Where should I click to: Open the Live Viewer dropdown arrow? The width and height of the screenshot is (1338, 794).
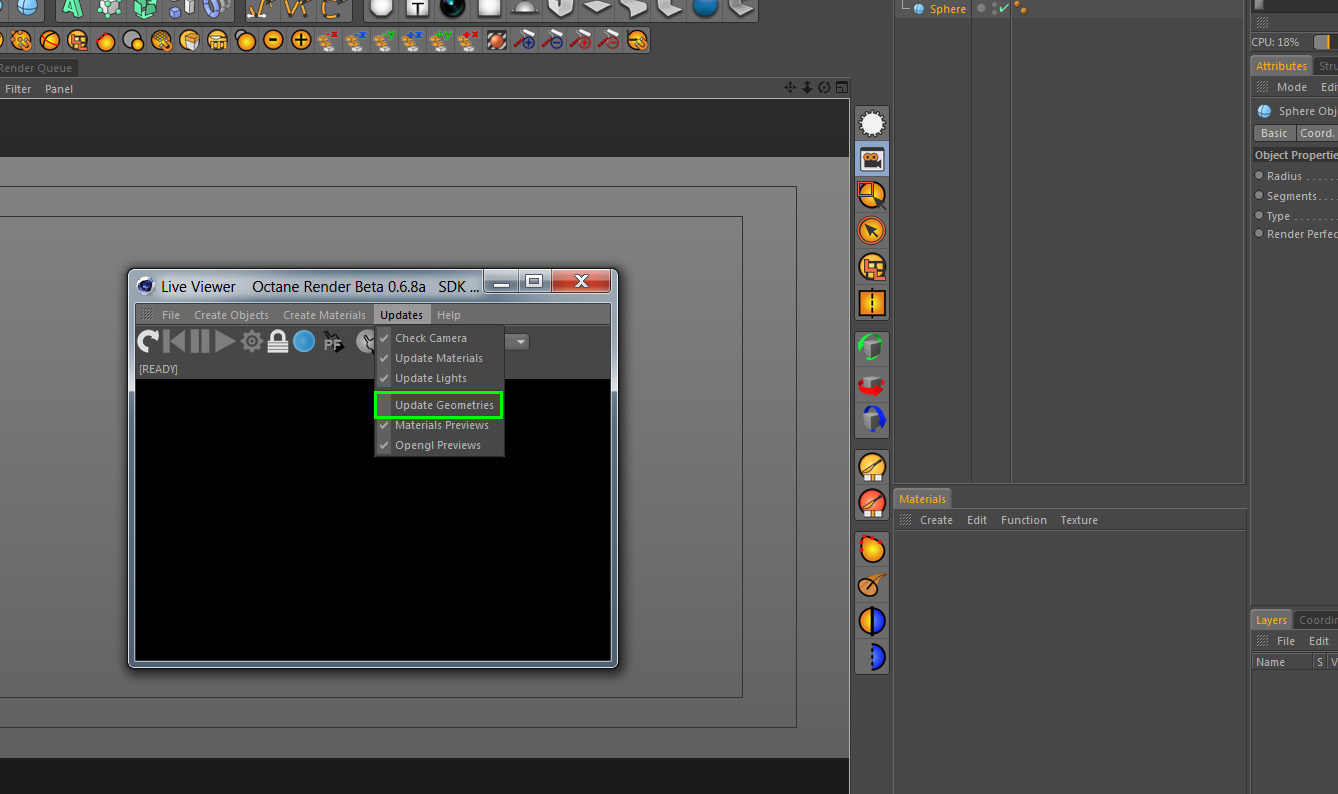[x=520, y=342]
